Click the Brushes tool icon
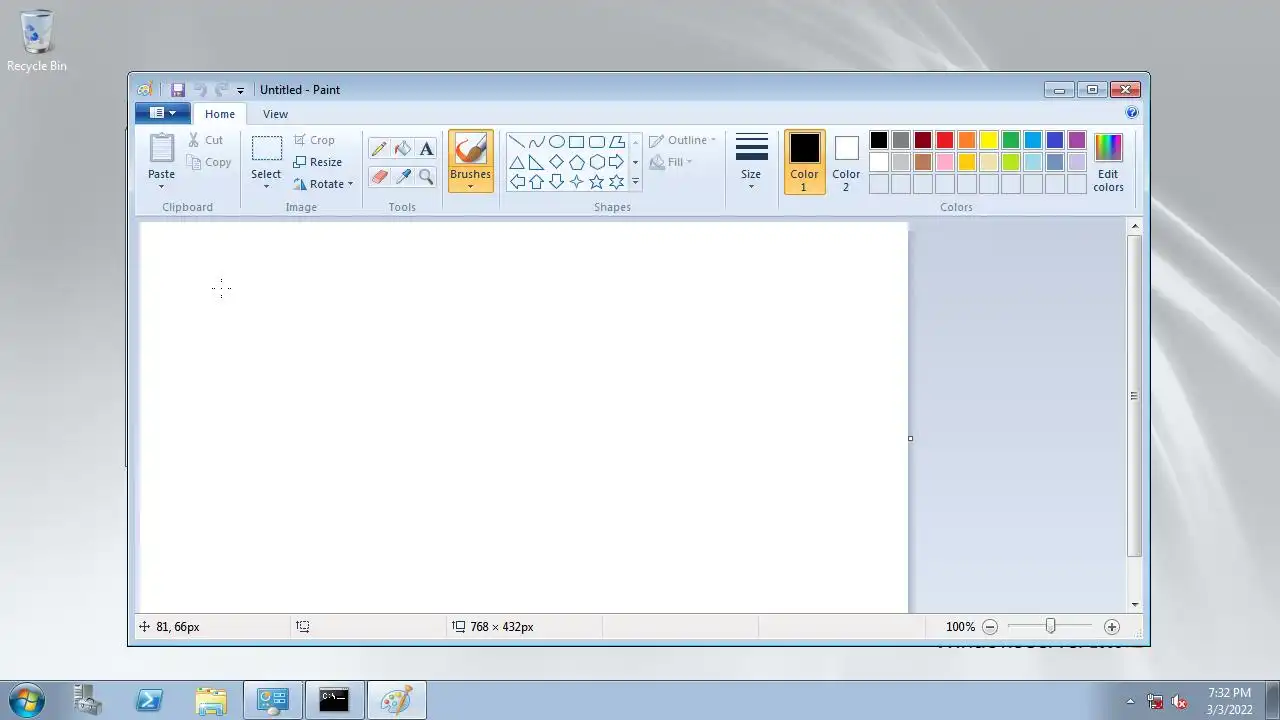The image size is (1280, 720). point(470,150)
